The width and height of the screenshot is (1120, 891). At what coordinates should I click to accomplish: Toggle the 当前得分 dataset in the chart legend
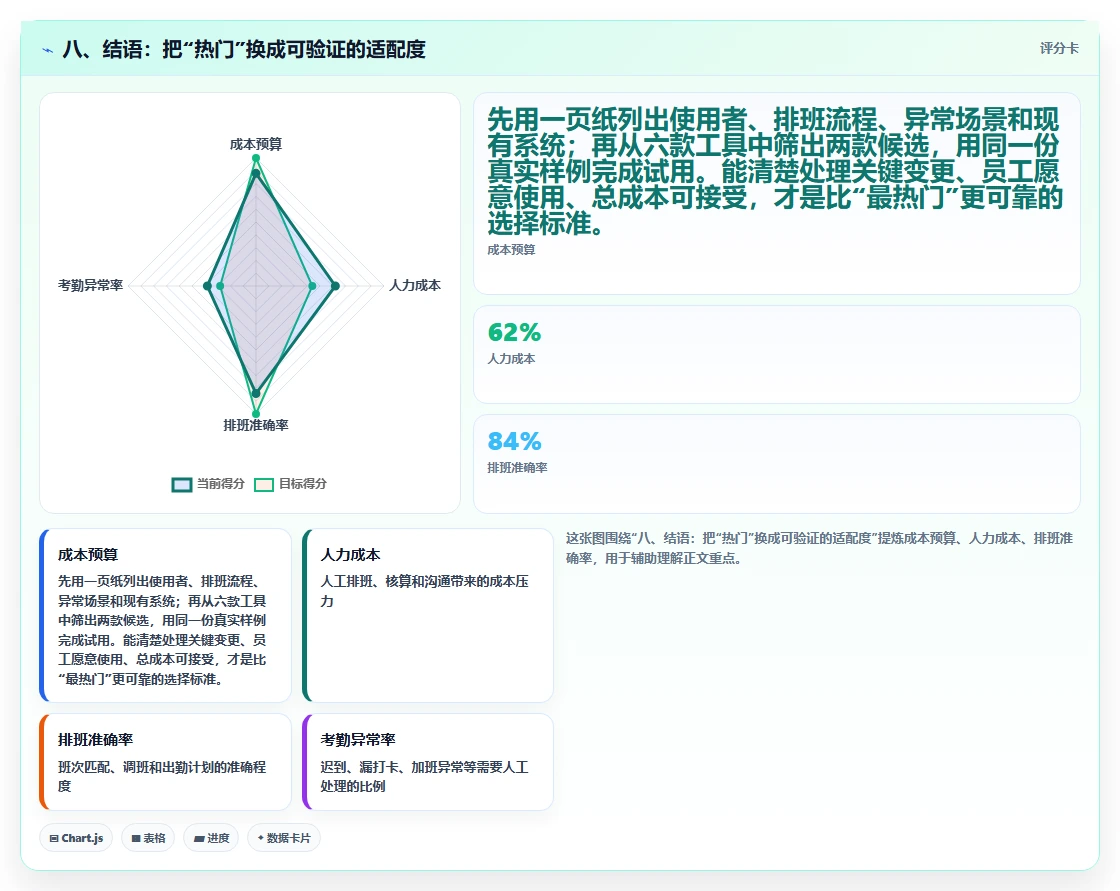[208, 484]
